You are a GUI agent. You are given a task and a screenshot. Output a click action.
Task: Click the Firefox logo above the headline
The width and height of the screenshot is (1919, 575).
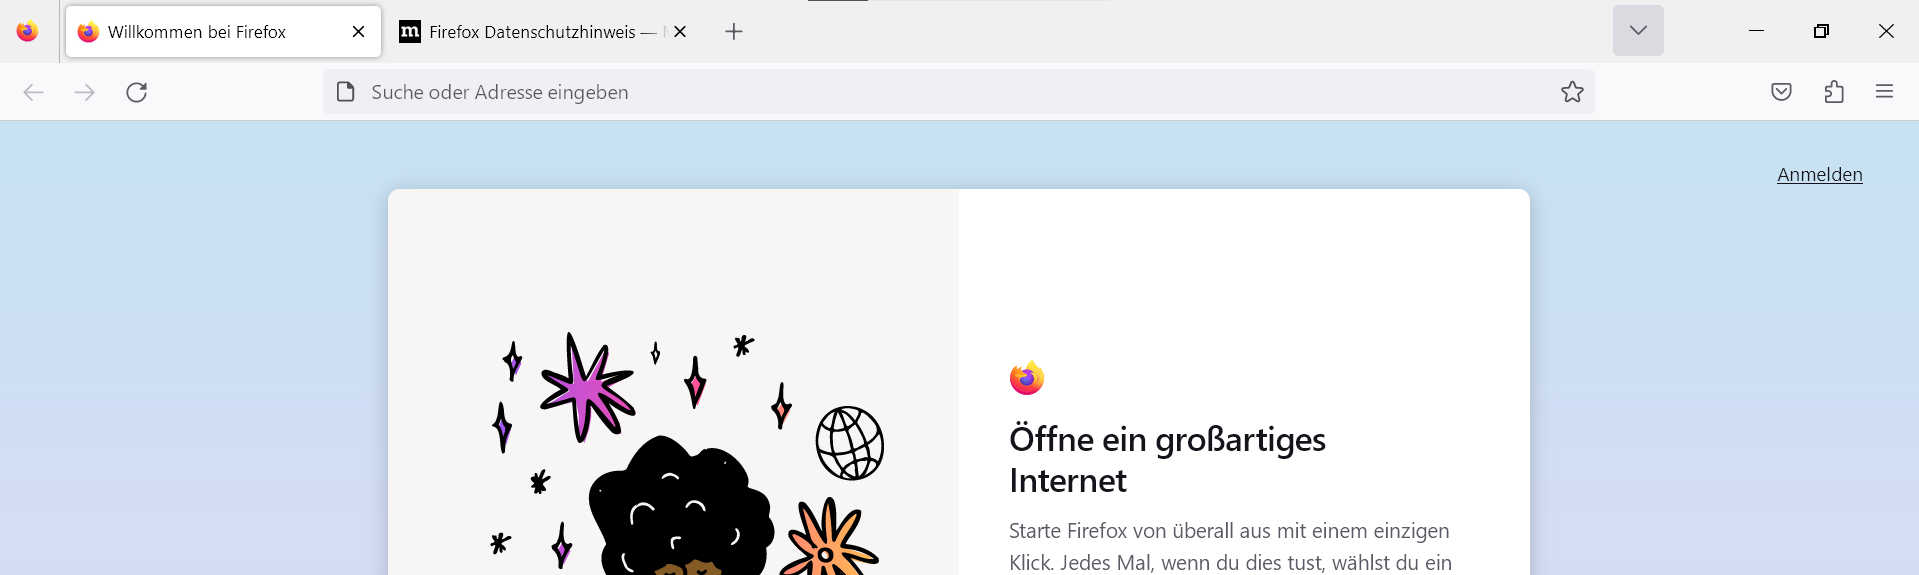point(1027,378)
